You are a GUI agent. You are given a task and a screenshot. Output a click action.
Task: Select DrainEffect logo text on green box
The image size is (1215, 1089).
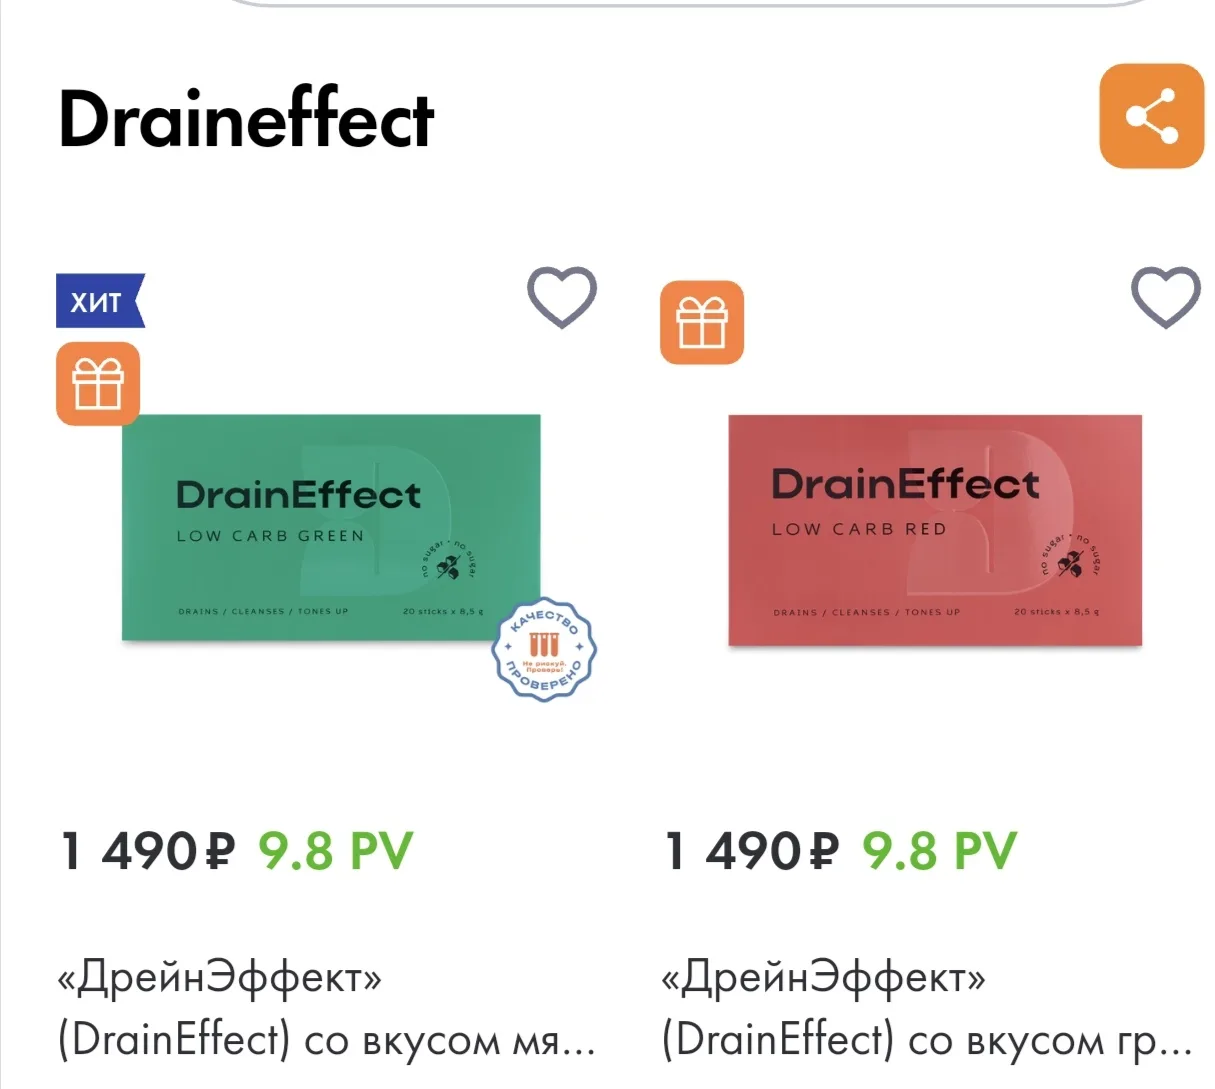tap(299, 495)
